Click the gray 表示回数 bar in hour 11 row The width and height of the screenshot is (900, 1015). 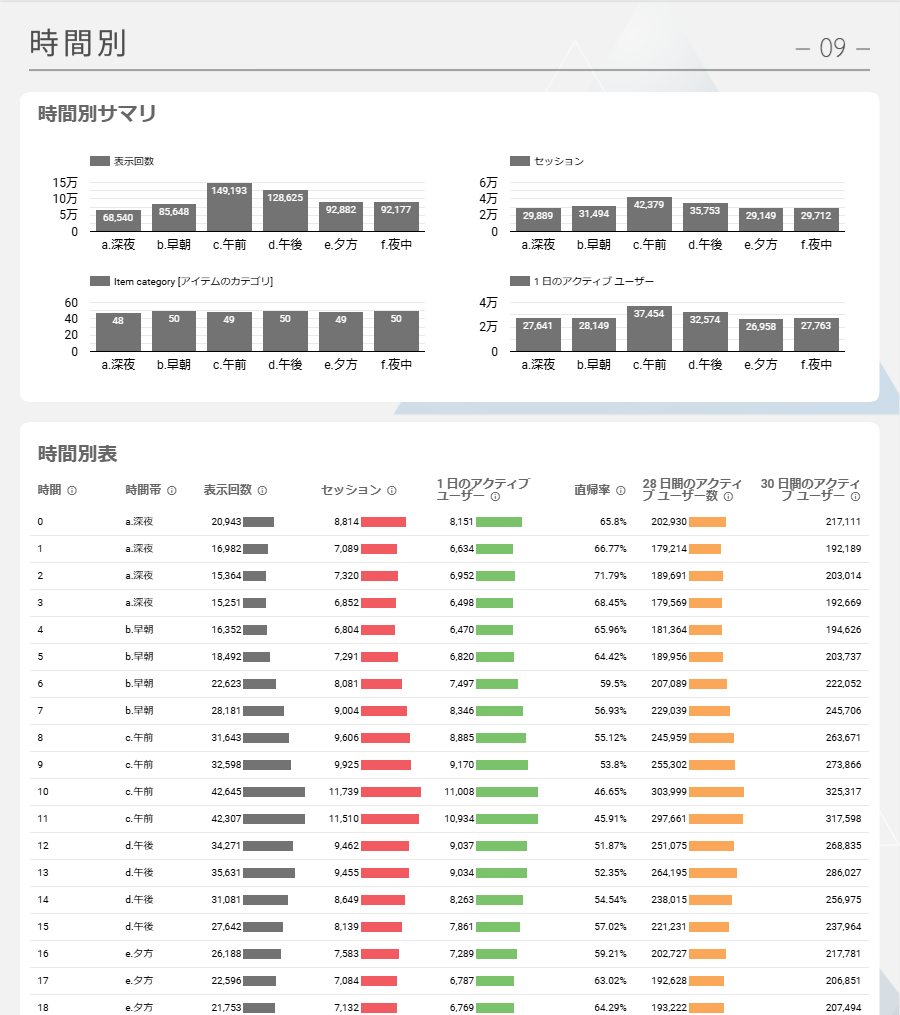point(274,819)
